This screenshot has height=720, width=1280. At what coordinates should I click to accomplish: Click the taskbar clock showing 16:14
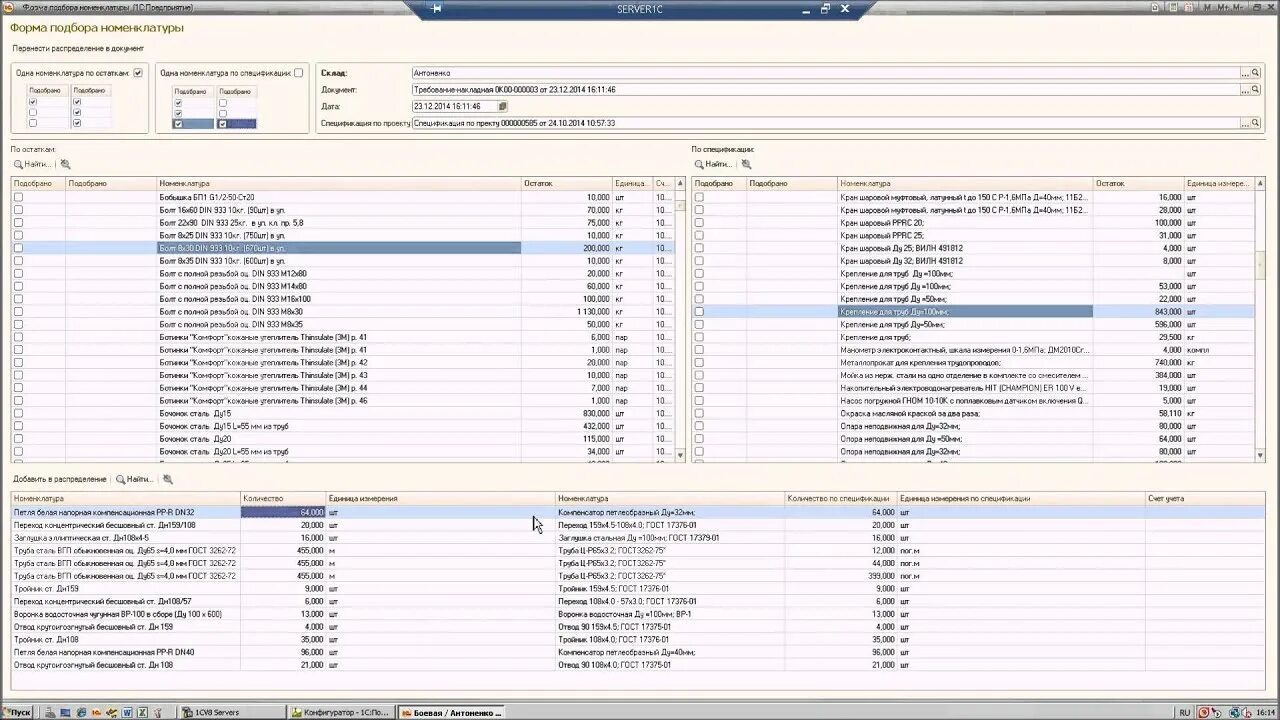pos(1266,712)
